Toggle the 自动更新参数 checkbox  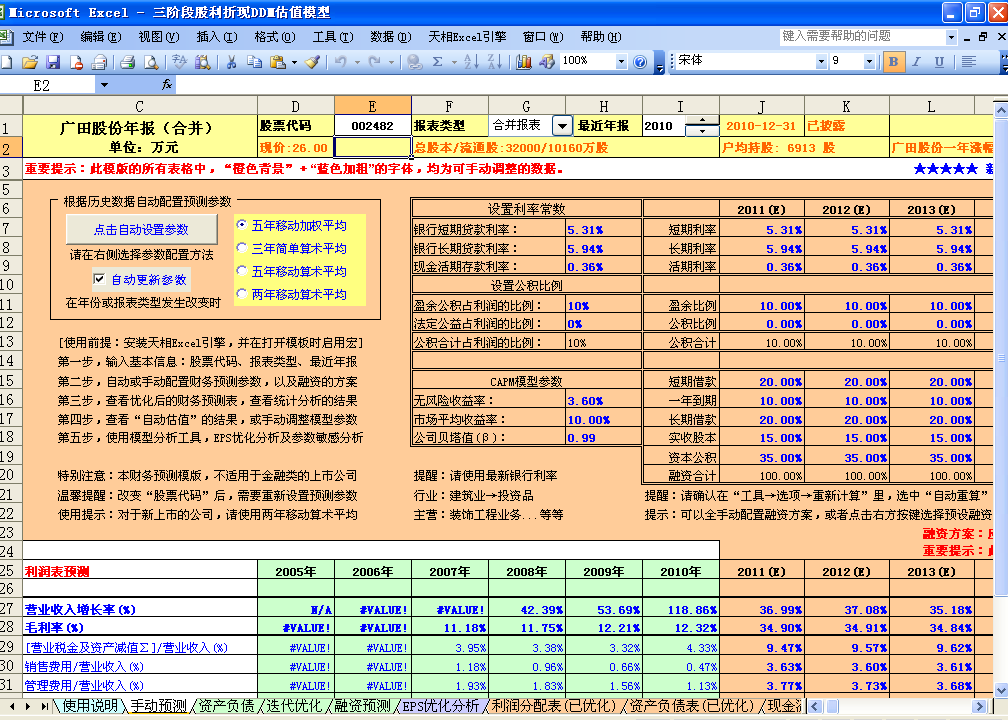(x=99, y=278)
